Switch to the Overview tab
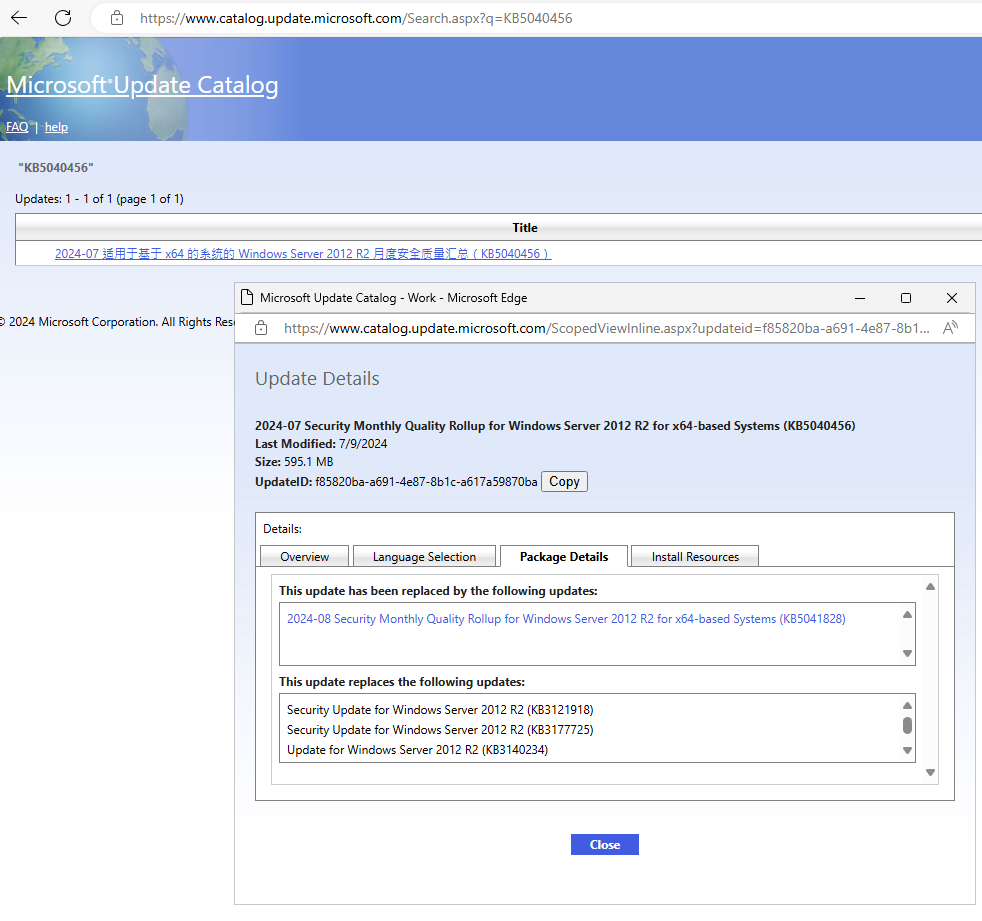Screen dimensions: 982x921 304,557
